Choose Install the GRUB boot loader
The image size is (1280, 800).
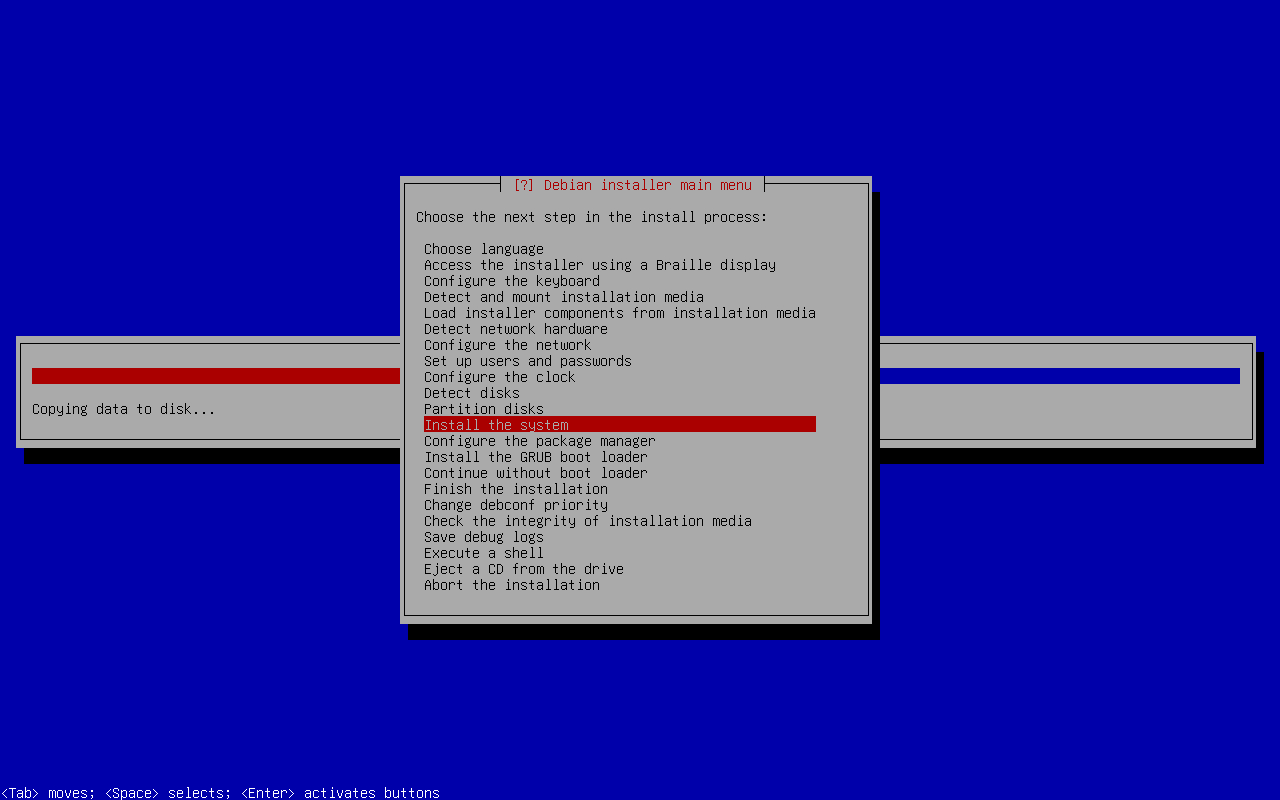tap(535, 457)
